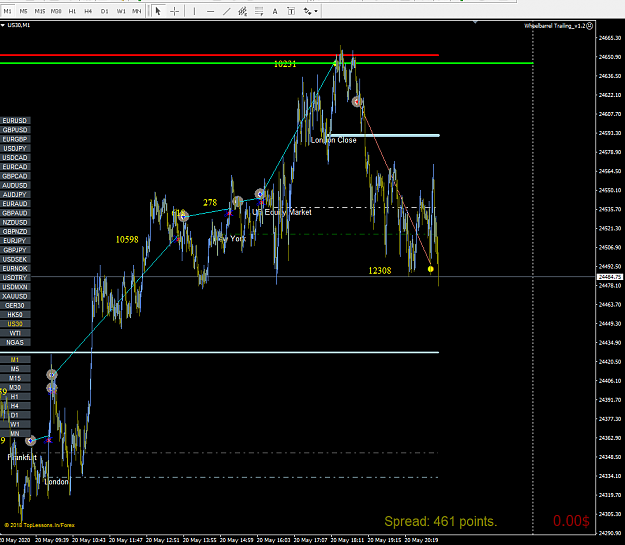The image size is (625, 545).
Task: Click the on-chart MN panel button
Action: click(15, 433)
